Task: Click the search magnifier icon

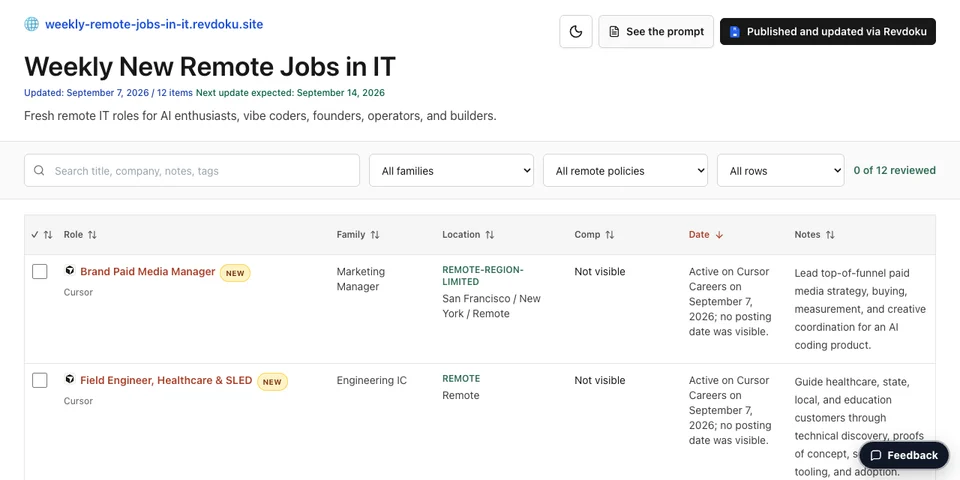Action: click(39, 170)
